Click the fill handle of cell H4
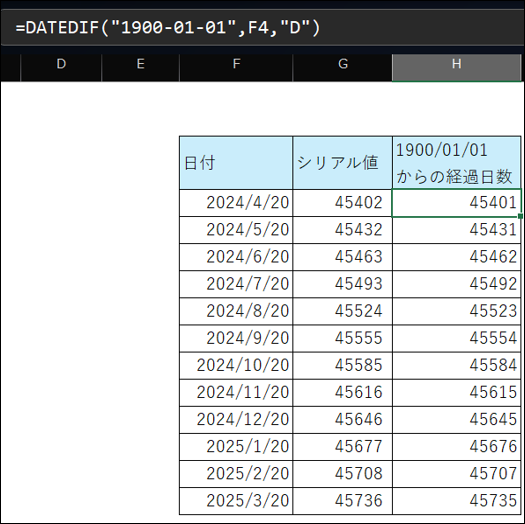This screenshot has height=524, width=525. [x=520, y=217]
